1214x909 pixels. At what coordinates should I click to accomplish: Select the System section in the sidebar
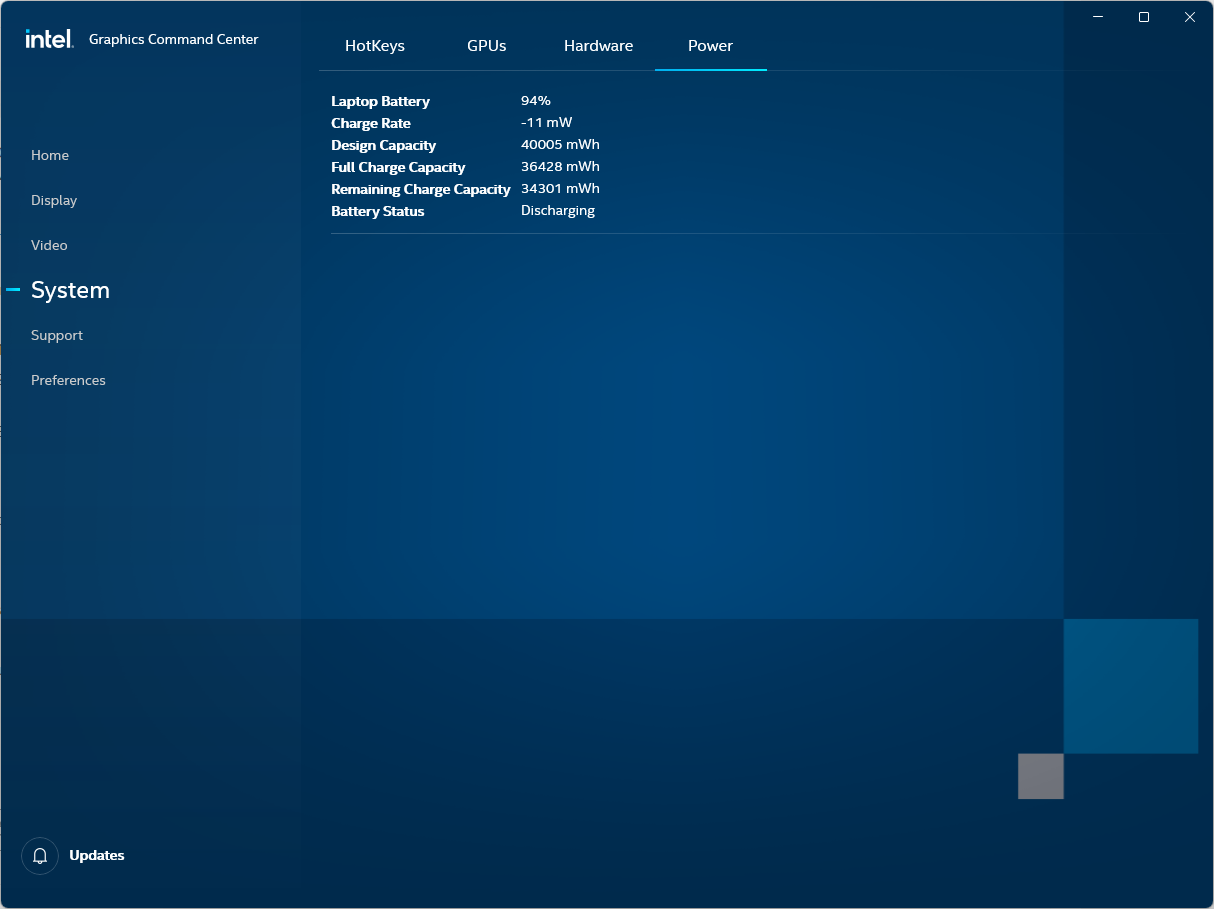point(70,290)
